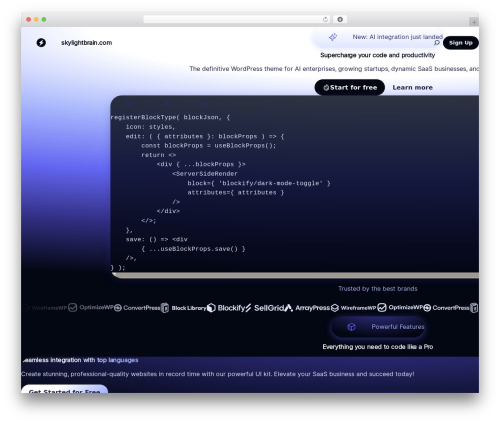Click the cube icon in the Powerful Features pill
Viewport: 500px width, 423px height.
351,327
